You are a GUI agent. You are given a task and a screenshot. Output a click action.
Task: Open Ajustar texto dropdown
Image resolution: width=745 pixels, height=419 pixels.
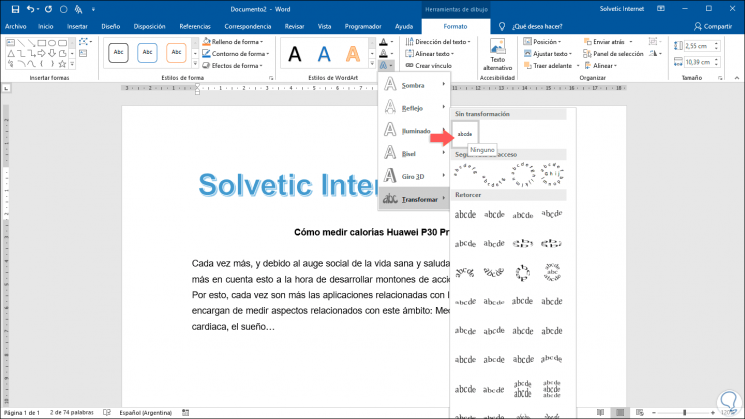coord(547,54)
